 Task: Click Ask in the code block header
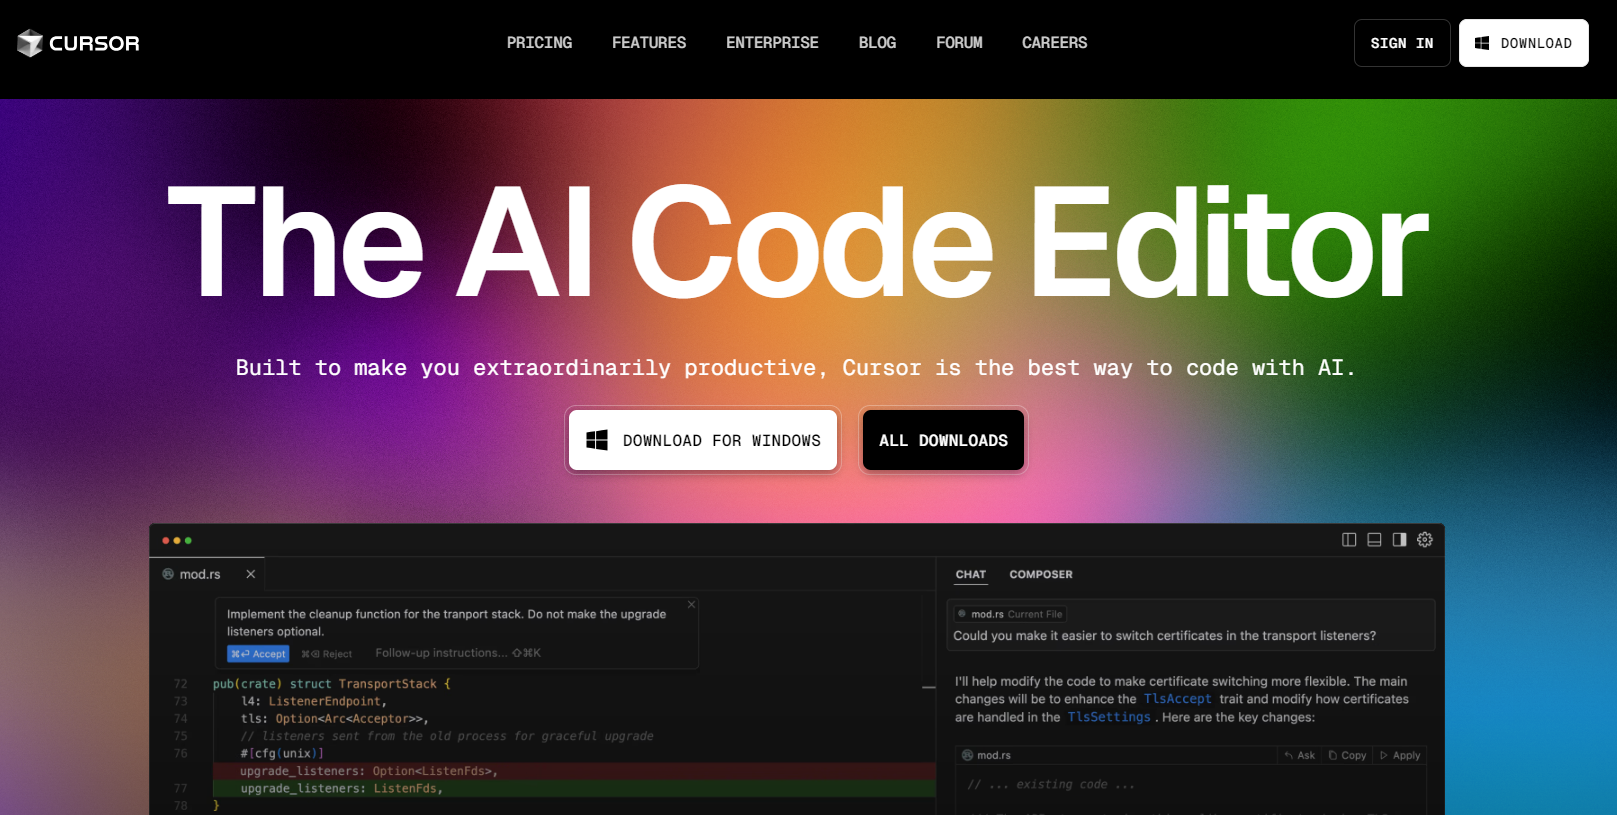(1300, 755)
